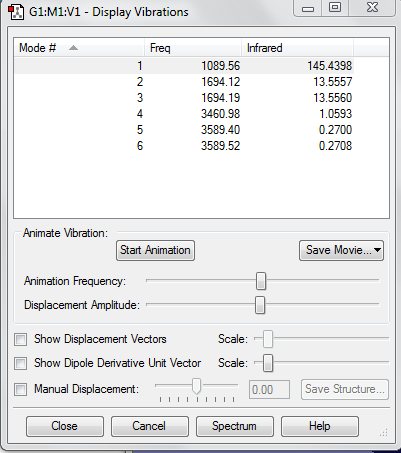This screenshot has width=401, height=453.
Task: Click the Freq column header
Action: tap(193, 48)
